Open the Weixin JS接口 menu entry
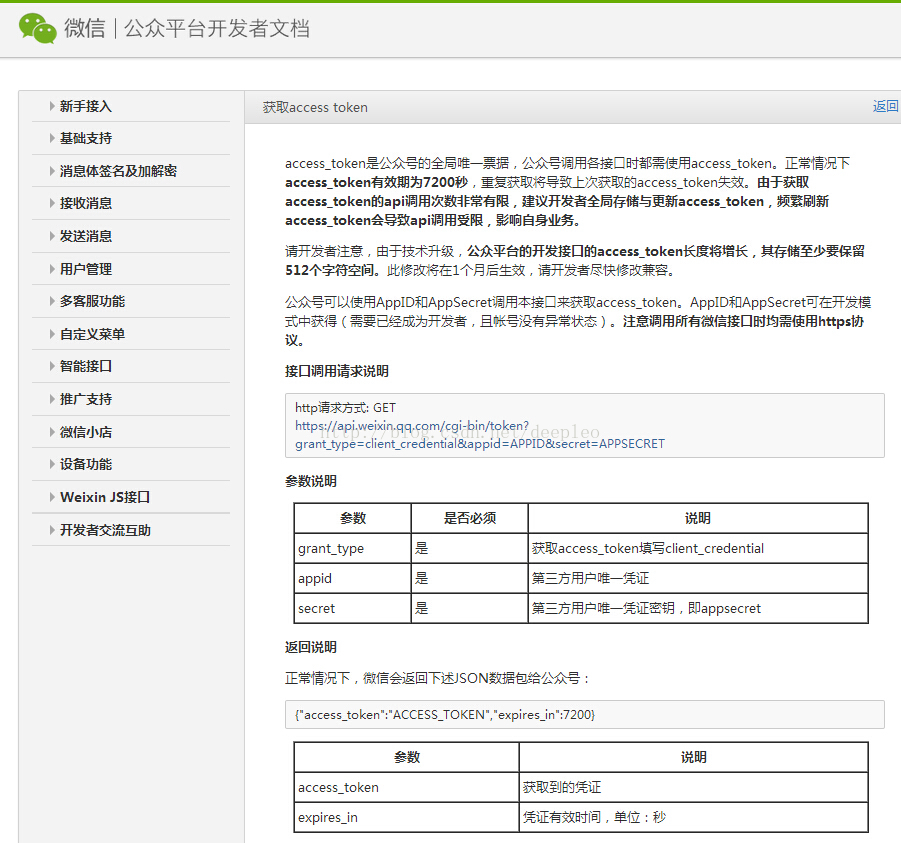Image resolution: width=901 pixels, height=843 pixels. tap(105, 497)
